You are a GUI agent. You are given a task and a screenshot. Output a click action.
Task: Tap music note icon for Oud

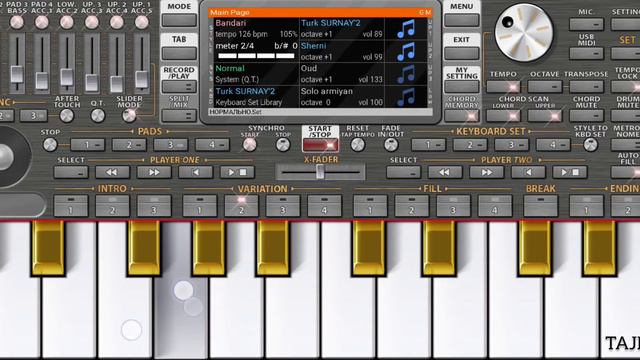click(x=406, y=74)
